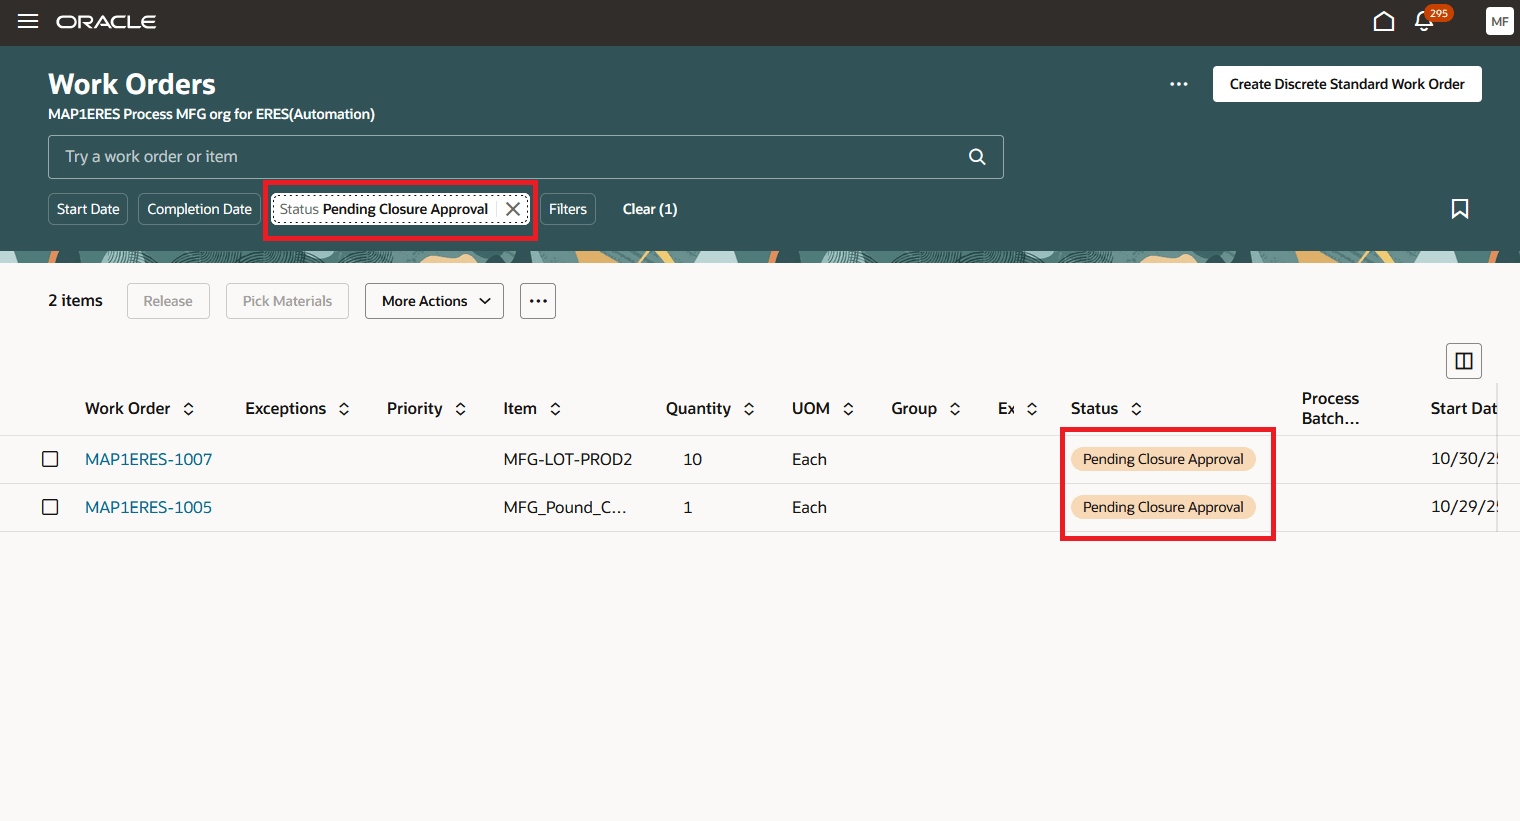The image size is (1520, 821).
Task: Click quantity 1 cell for MAP1ERES-1005
Action: pyautogui.click(x=688, y=507)
